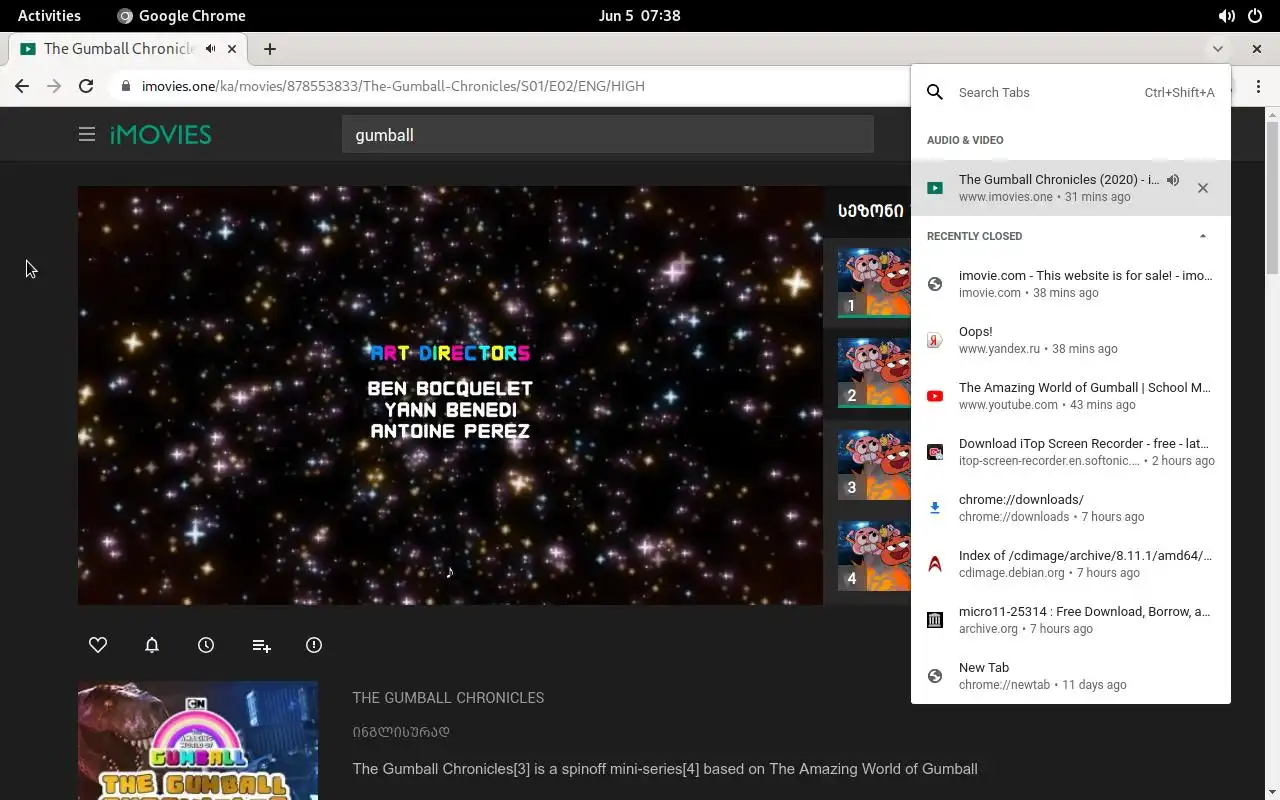This screenshot has height=800, width=1280.
Task: Open the Google Chrome app menu in top bar
Action: tap(181, 15)
